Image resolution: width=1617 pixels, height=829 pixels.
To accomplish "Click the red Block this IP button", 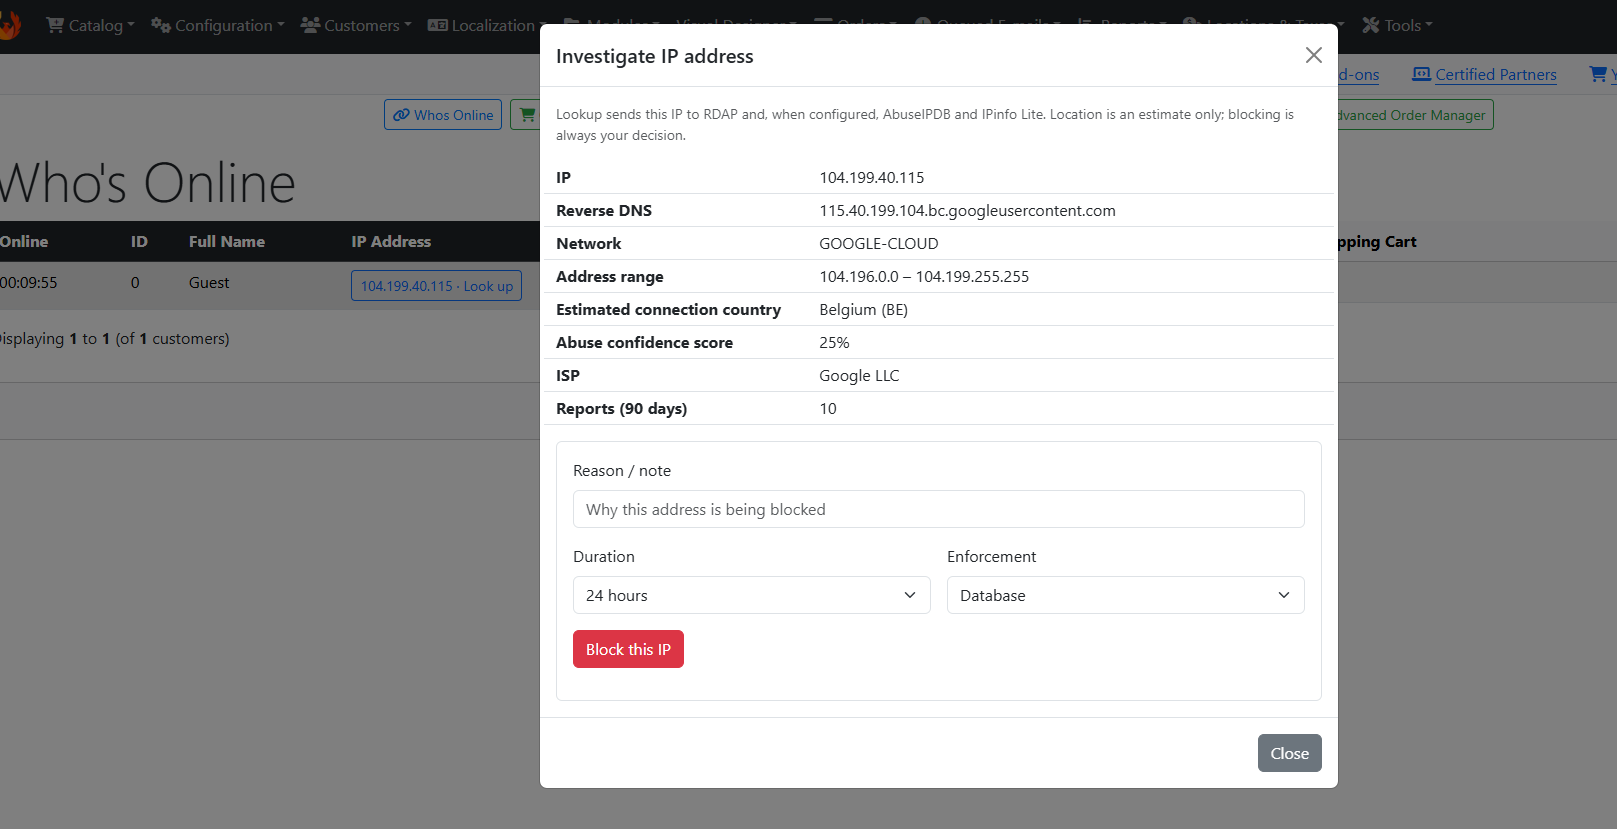I will point(628,649).
